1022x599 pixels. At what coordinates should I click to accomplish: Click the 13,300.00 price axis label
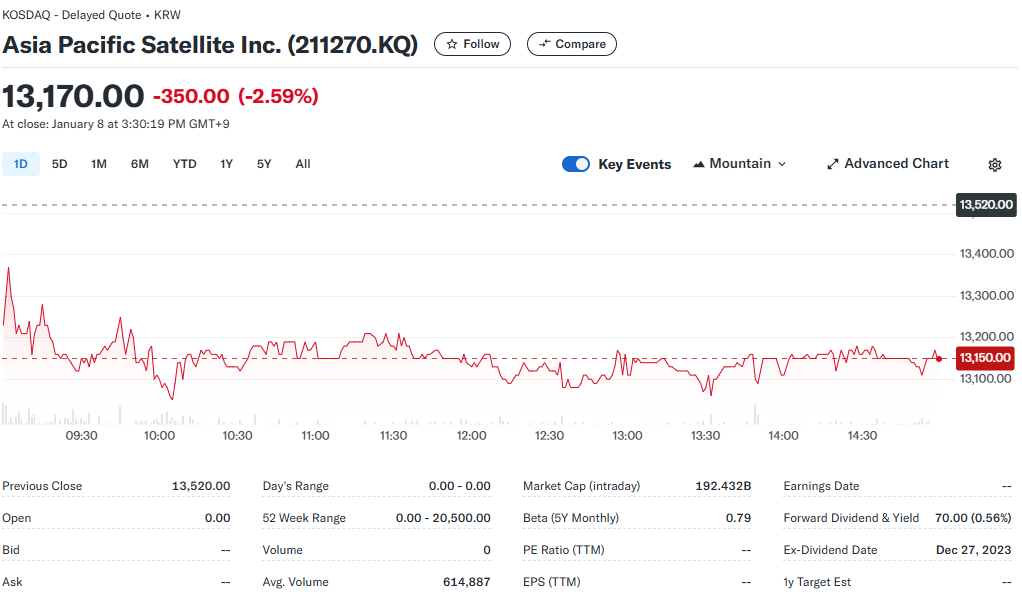[x=987, y=296]
